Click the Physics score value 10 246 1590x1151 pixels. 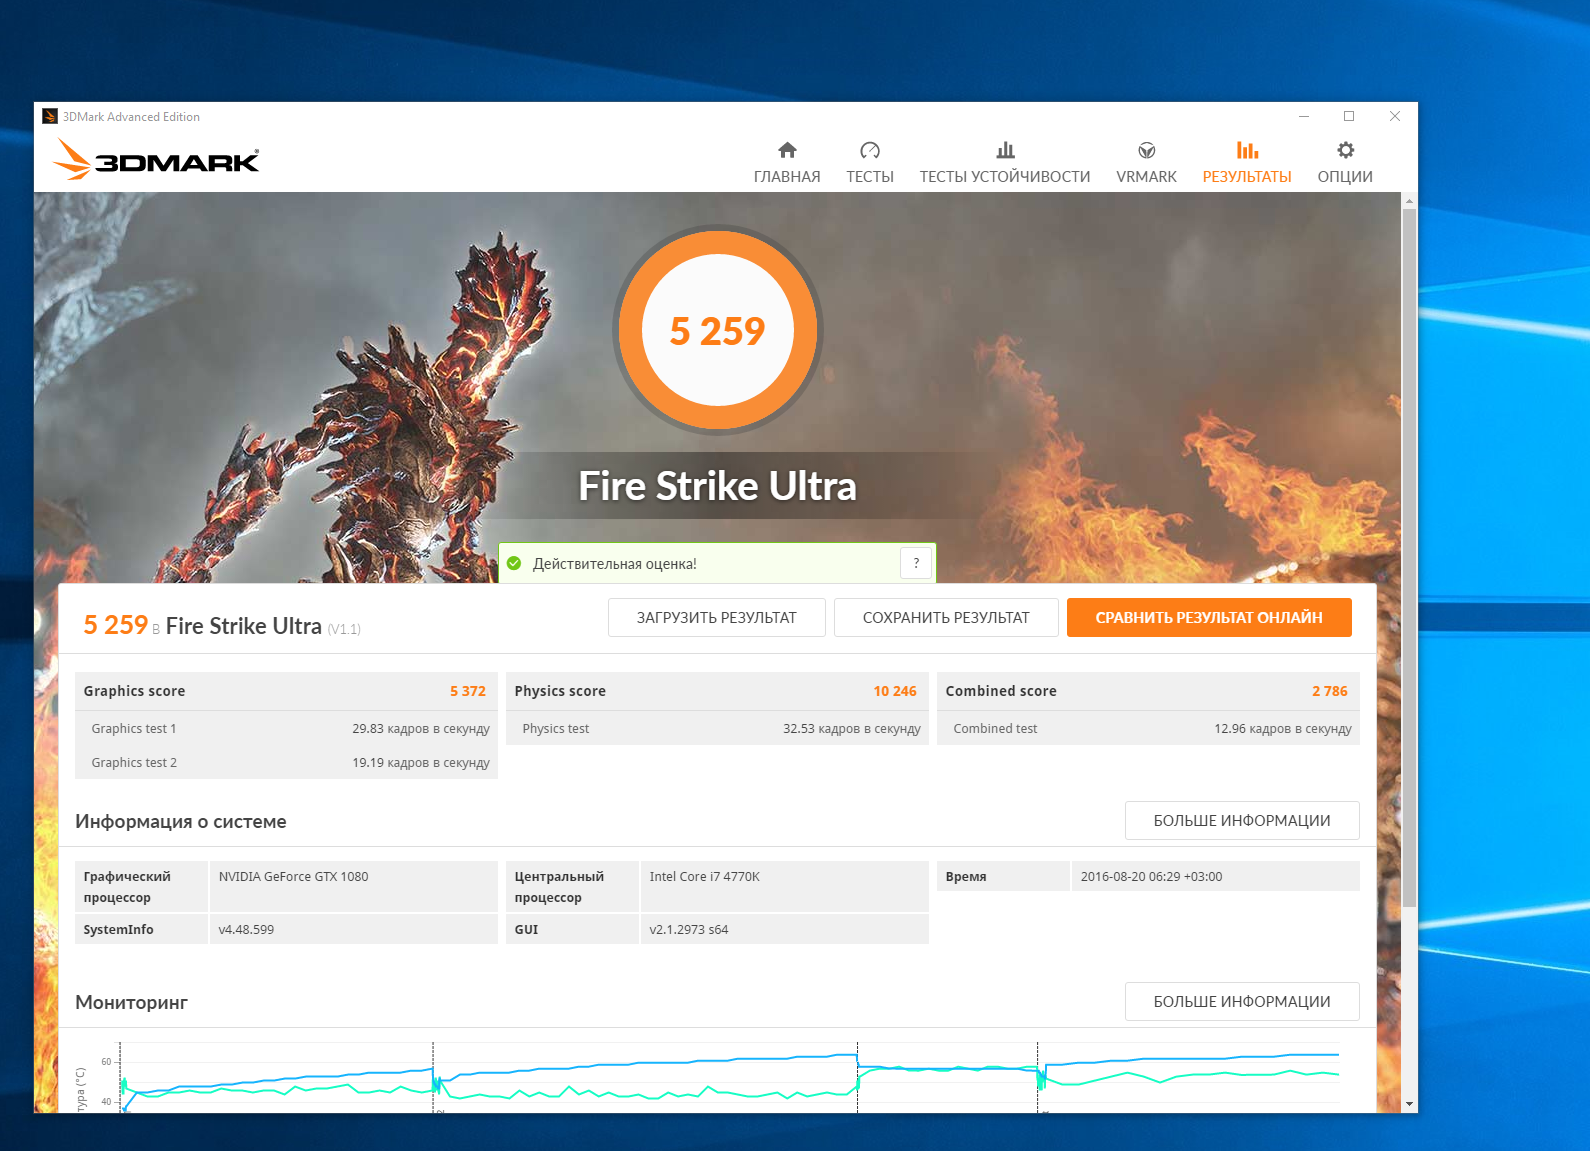point(895,691)
